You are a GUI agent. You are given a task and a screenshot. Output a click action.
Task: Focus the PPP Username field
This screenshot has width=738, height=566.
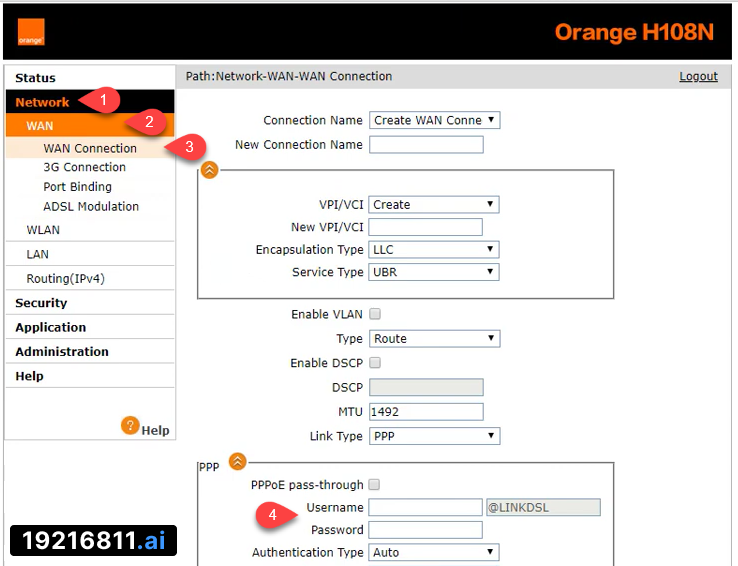[x=425, y=507]
